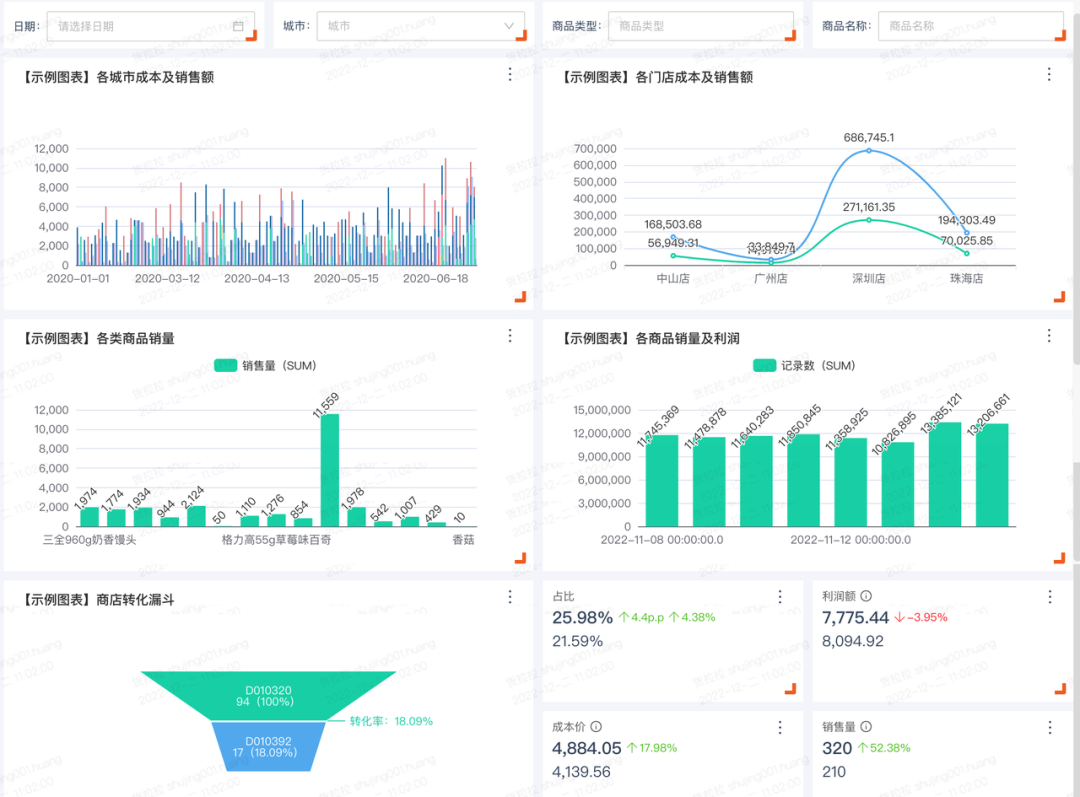Click the info icon beside 成本价
This screenshot has height=797, width=1080.
point(596,726)
